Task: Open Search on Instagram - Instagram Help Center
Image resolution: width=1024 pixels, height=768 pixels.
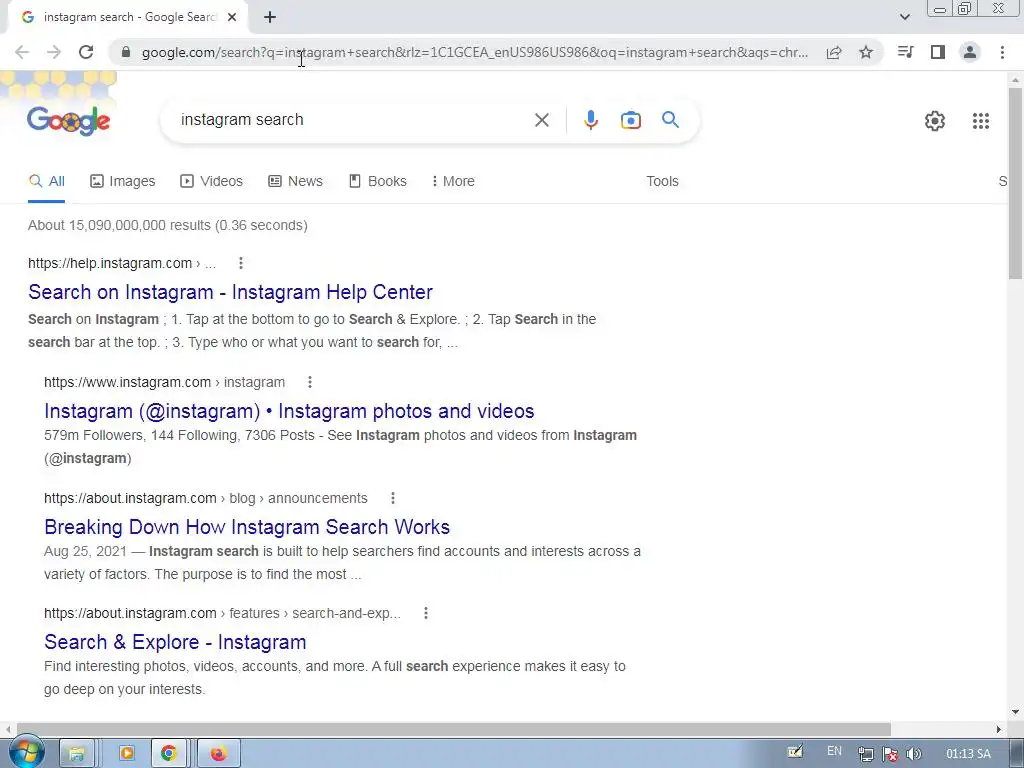Action: pos(231,292)
